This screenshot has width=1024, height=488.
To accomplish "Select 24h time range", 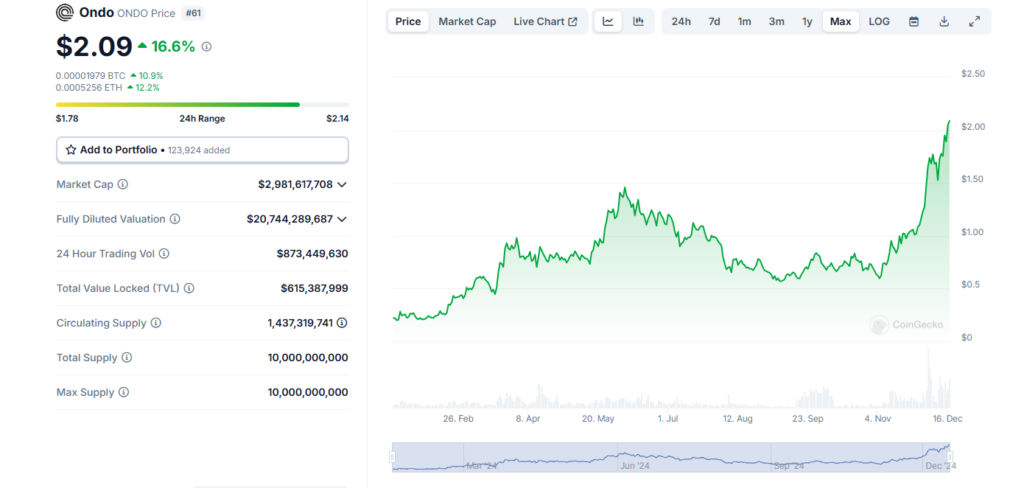I will (681, 22).
